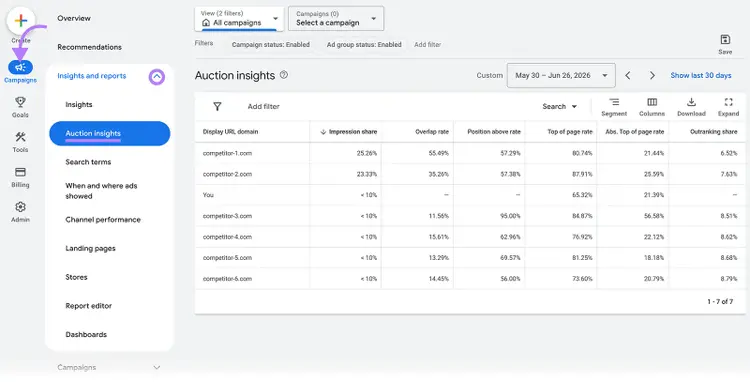Viewport: 750px width, 382px height.
Task: Click the 87.91% top of page cell
Action: (583, 174)
